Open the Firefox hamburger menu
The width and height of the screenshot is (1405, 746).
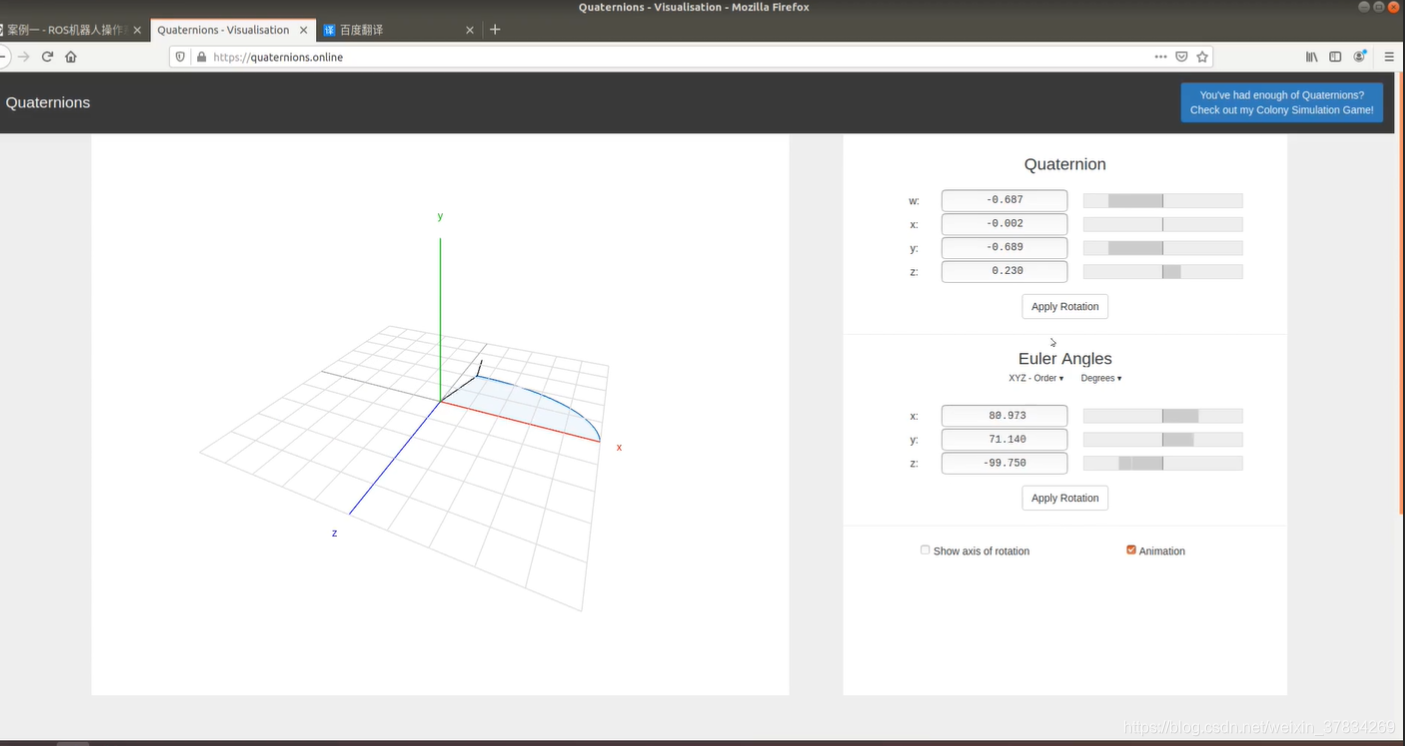1389,57
